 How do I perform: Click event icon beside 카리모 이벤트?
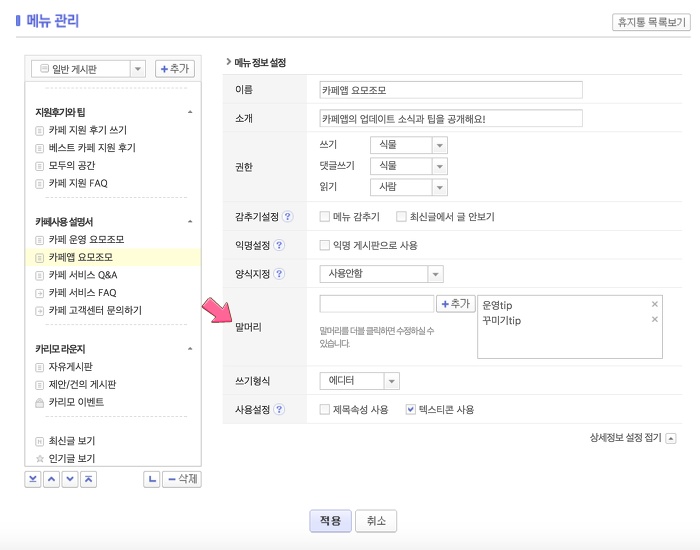pos(39,403)
